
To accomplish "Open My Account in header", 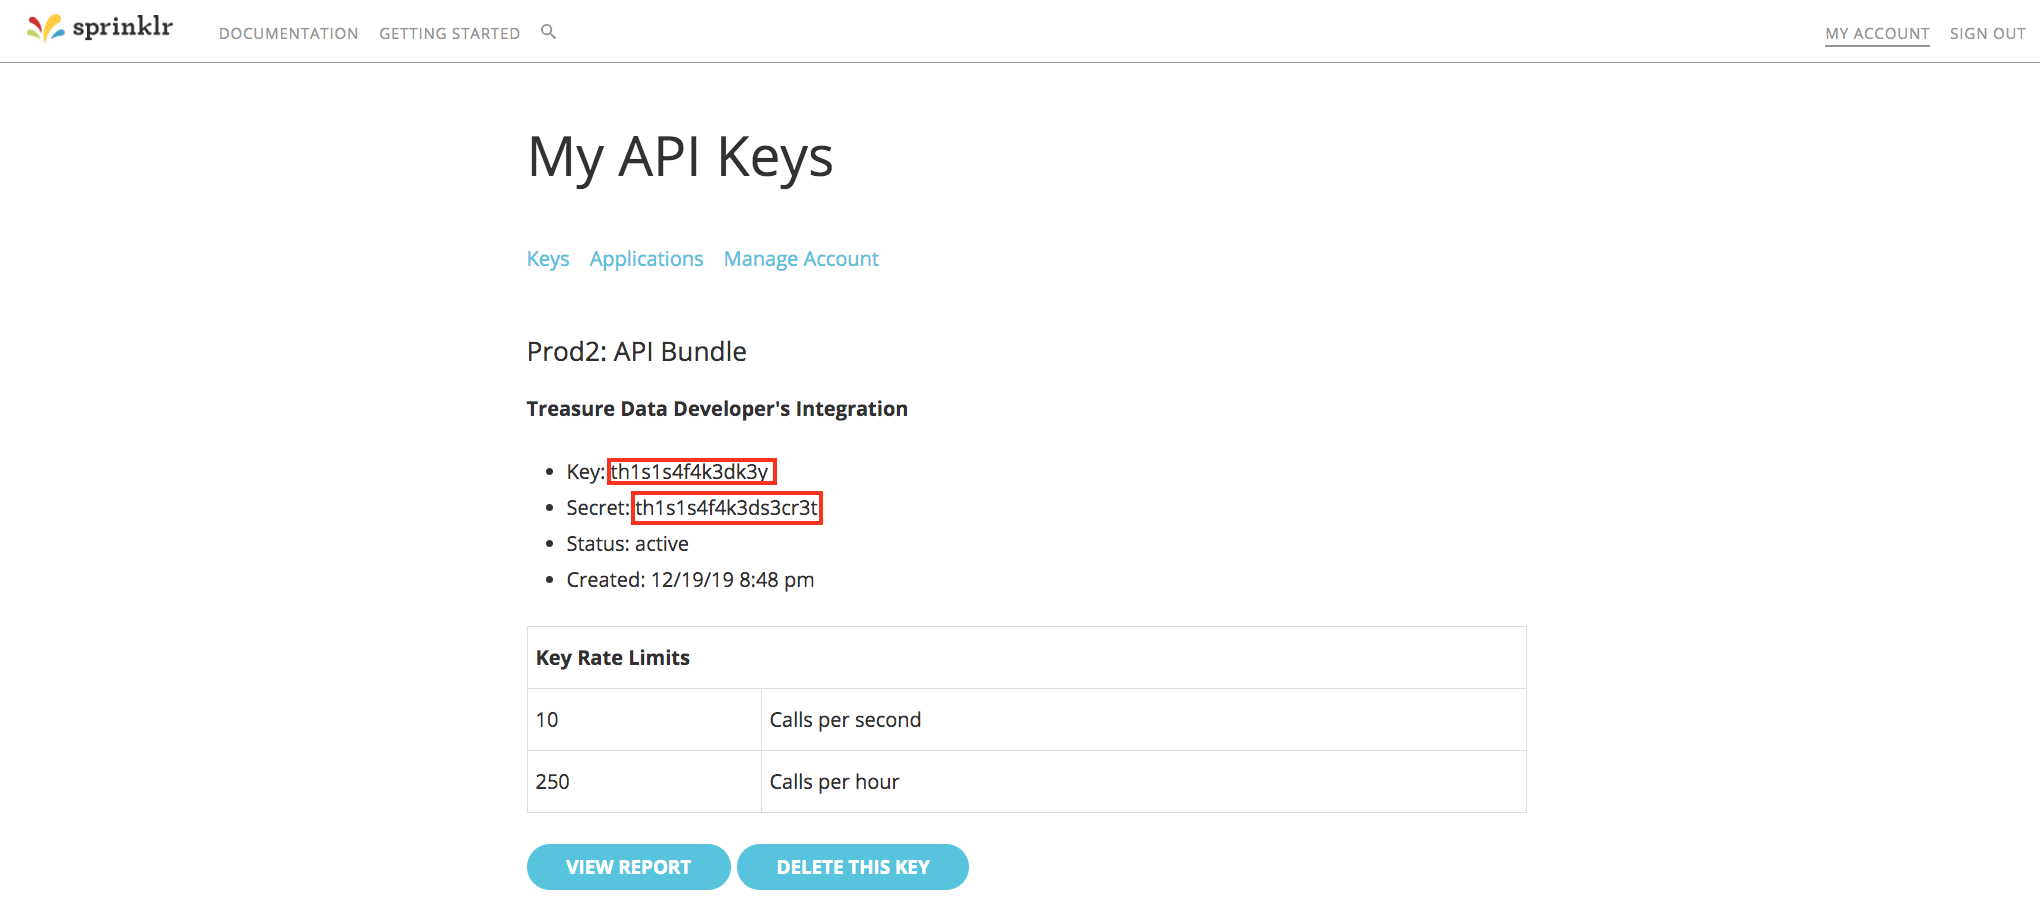I will (x=1876, y=34).
